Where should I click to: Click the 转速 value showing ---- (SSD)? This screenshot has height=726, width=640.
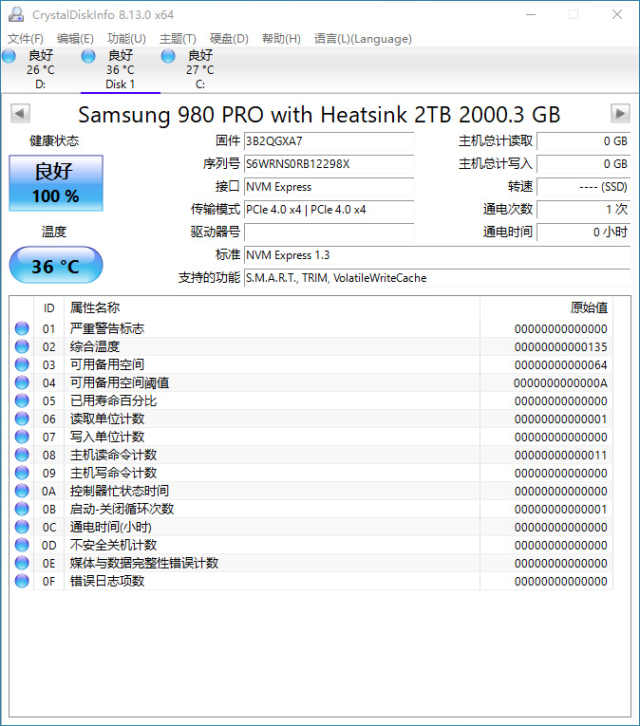[584, 187]
